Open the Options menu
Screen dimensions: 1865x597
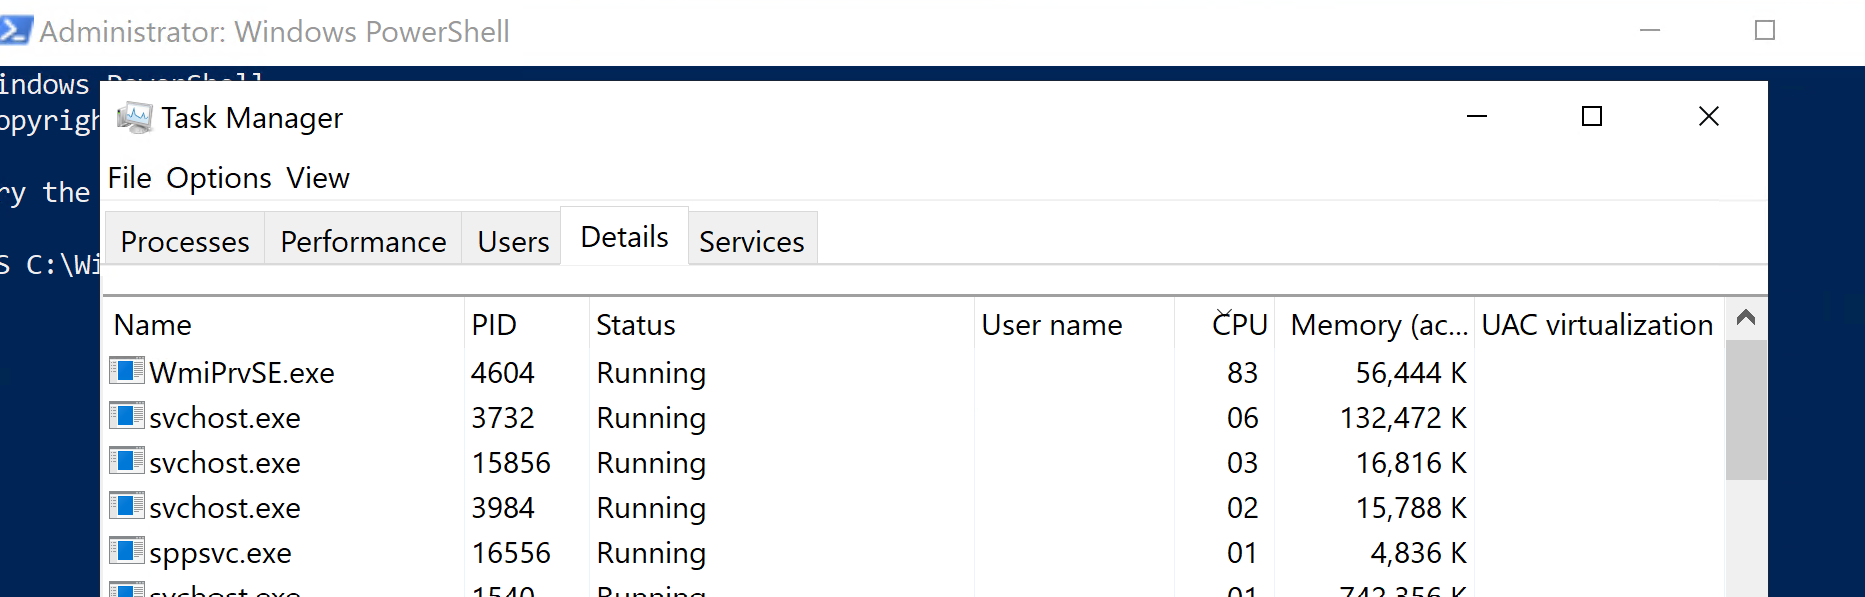pos(219,178)
